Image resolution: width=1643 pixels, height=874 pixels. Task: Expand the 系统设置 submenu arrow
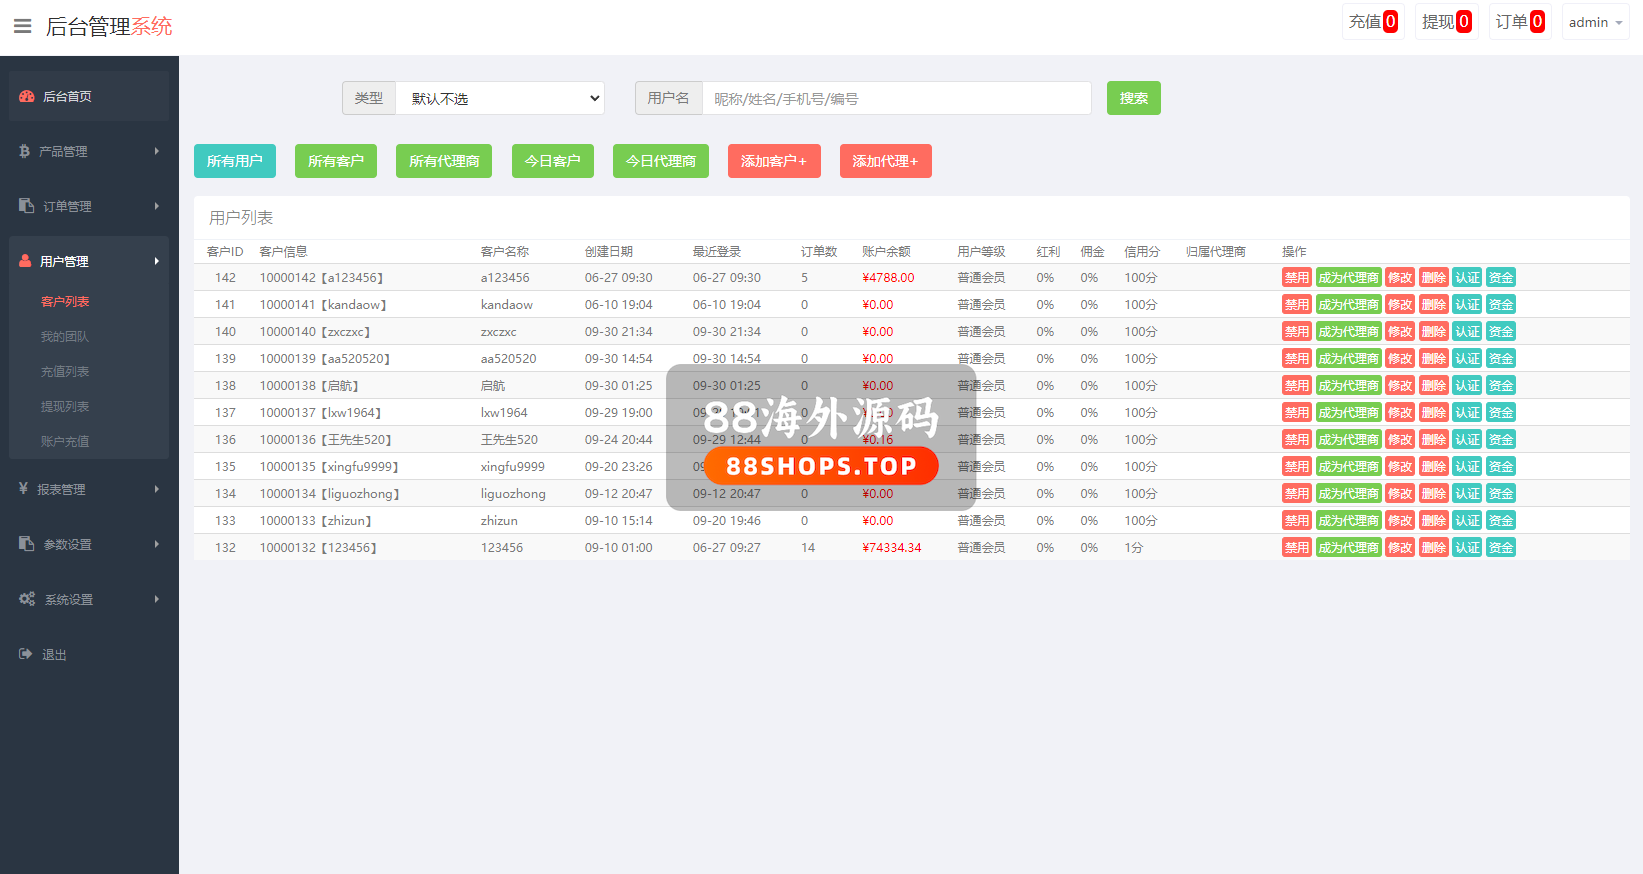tap(157, 599)
